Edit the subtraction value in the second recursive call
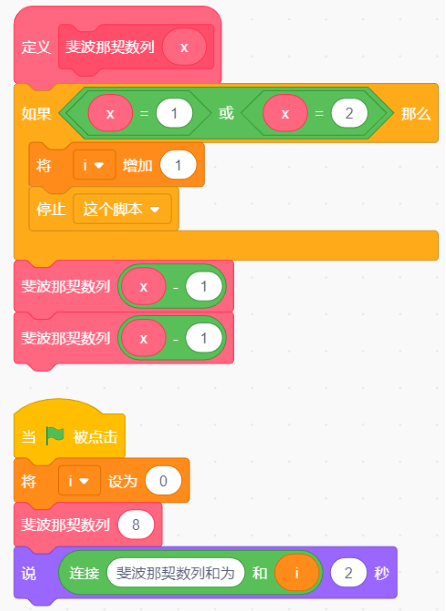Viewport: 446px width, 611px height. tap(203, 338)
